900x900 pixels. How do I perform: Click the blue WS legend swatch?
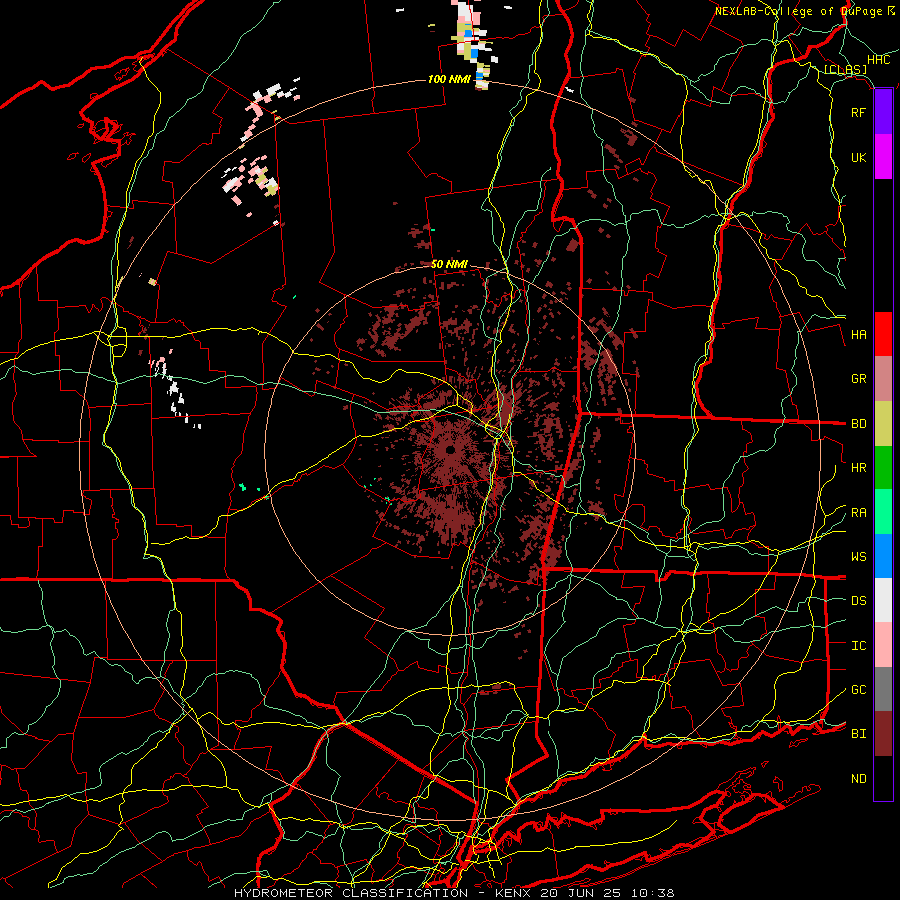point(883,556)
